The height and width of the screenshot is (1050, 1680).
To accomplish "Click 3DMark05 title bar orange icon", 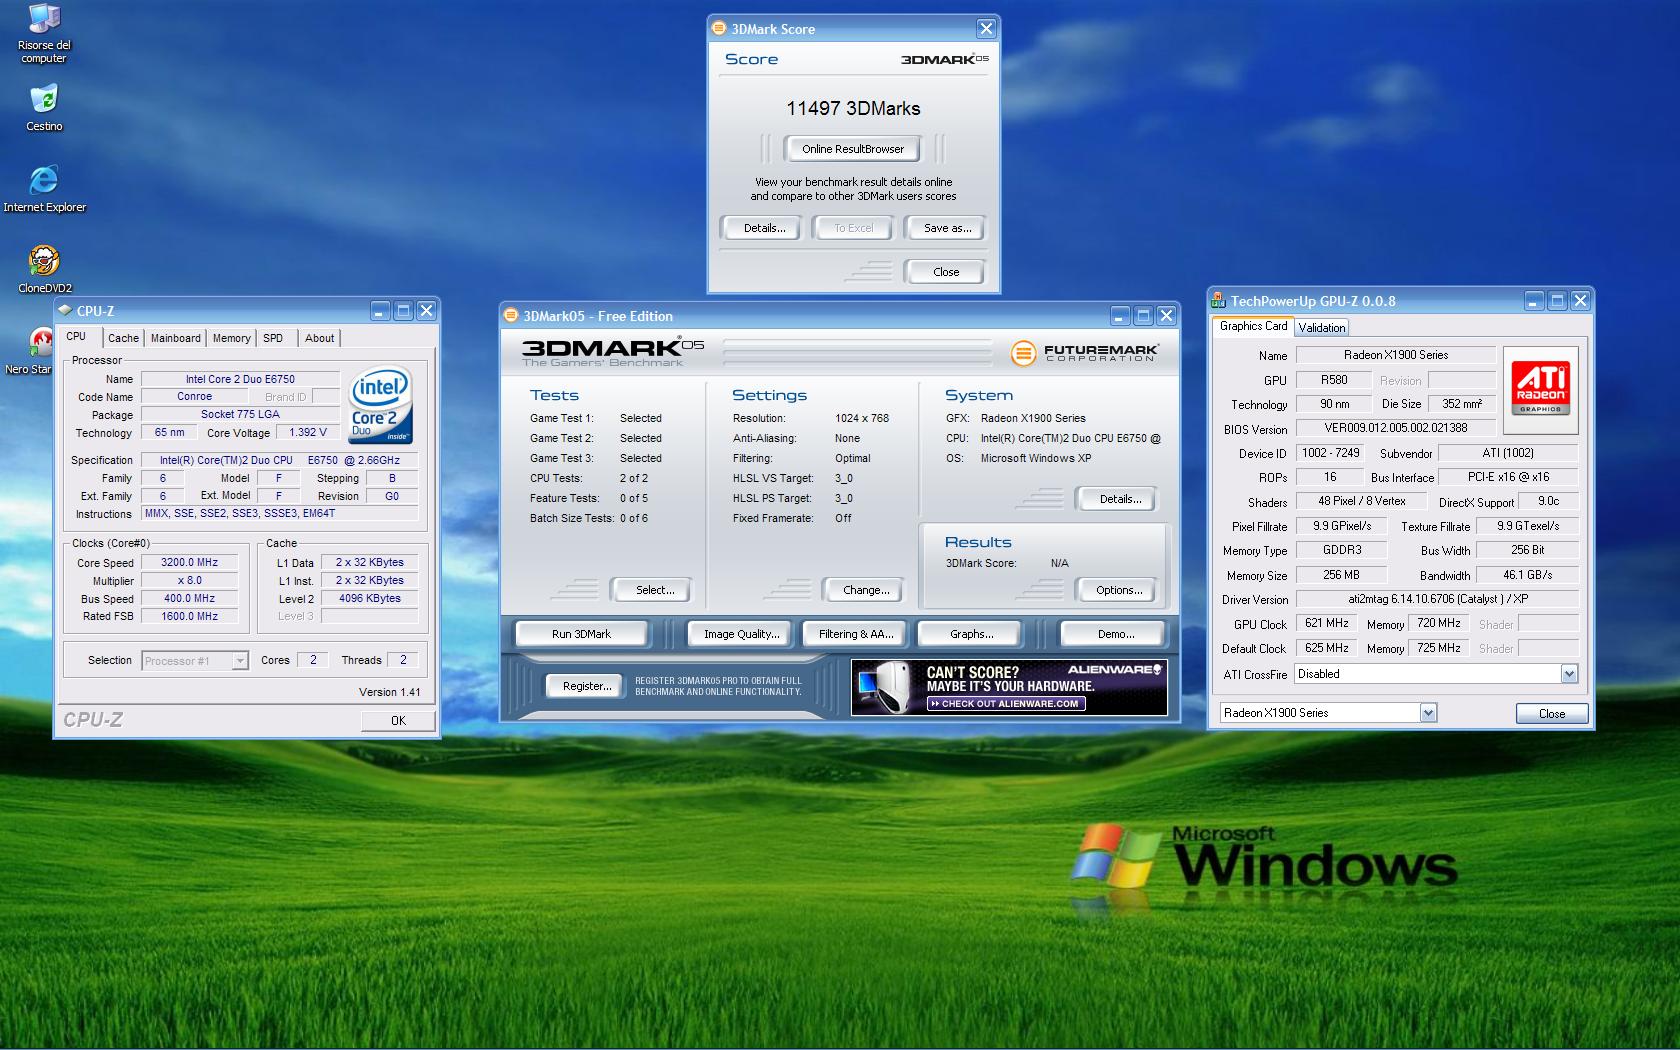I will click(x=510, y=316).
